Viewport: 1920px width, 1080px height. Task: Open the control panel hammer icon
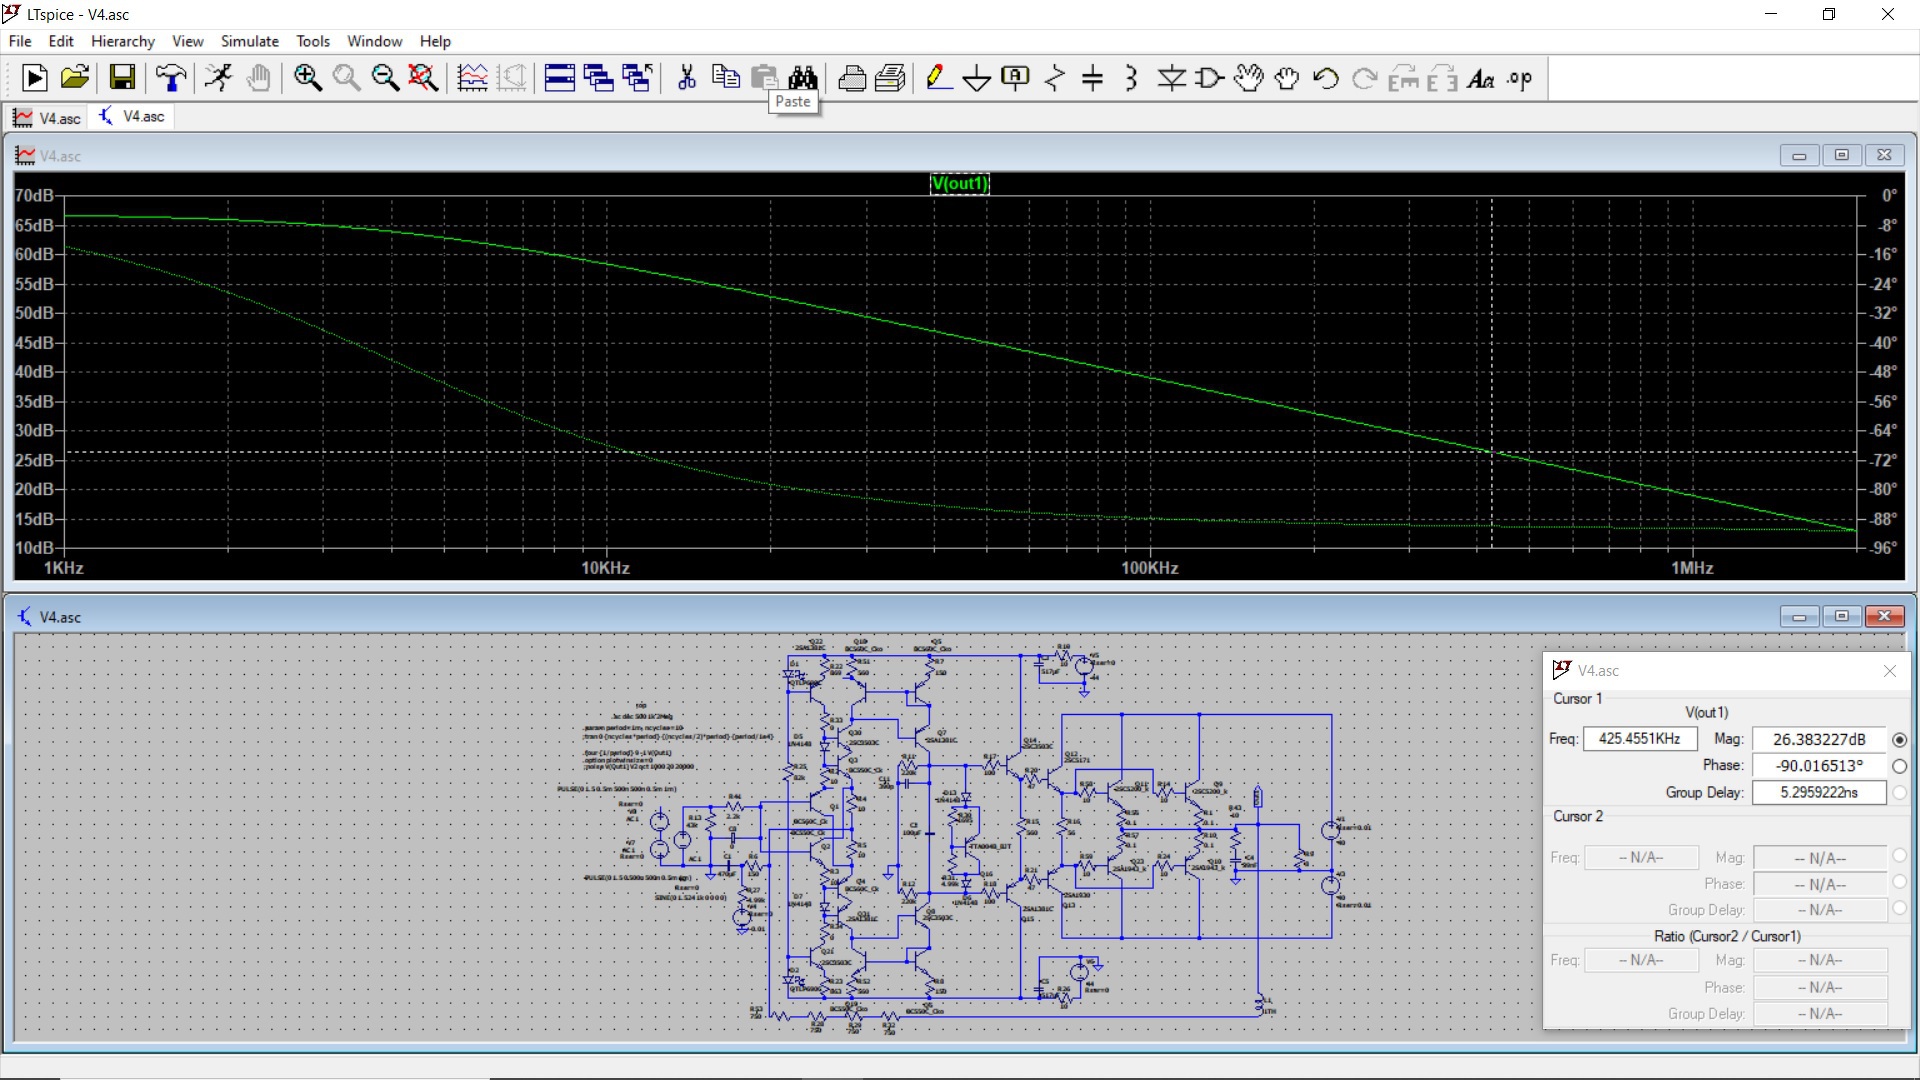[171, 78]
